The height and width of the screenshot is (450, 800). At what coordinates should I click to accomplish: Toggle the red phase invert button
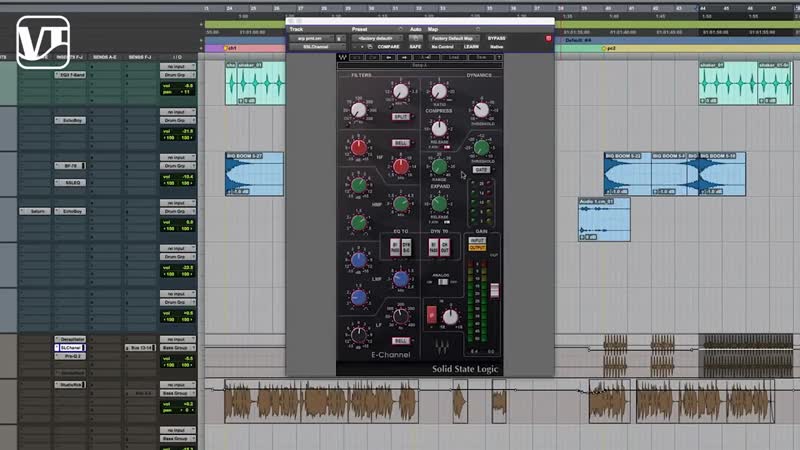click(x=432, y=314)
